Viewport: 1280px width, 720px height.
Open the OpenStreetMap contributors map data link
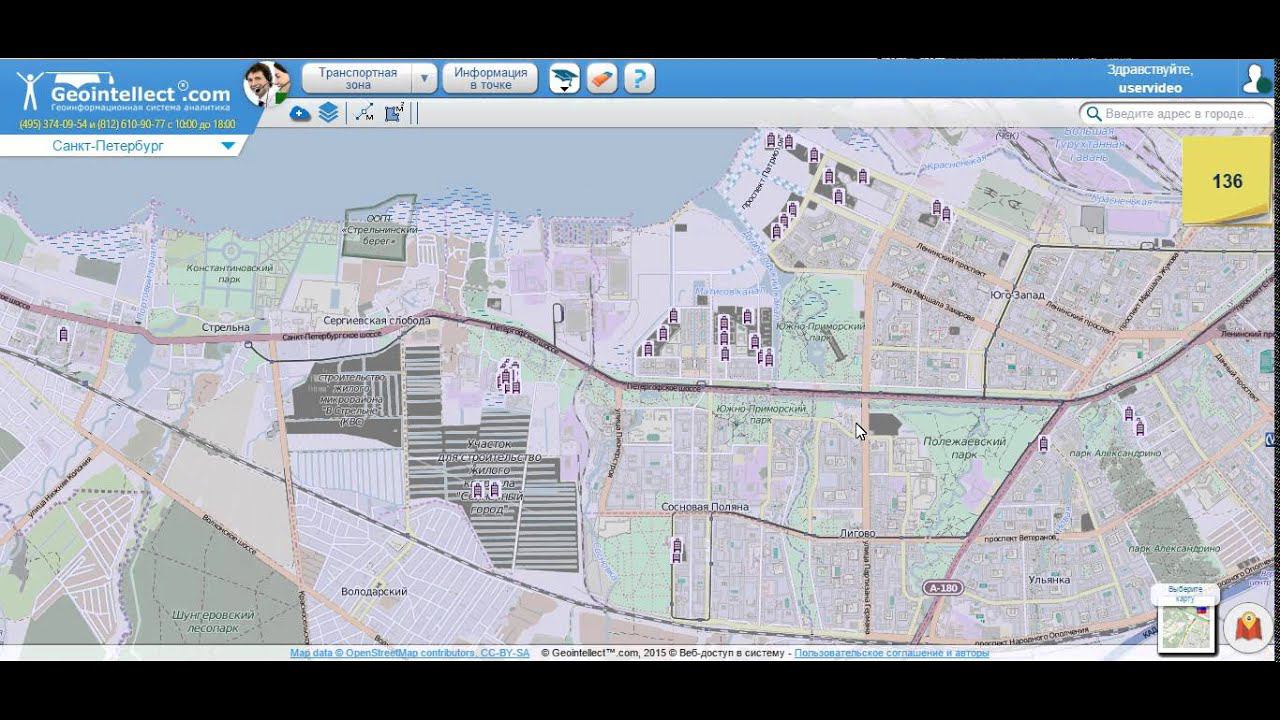click(410, 653)
